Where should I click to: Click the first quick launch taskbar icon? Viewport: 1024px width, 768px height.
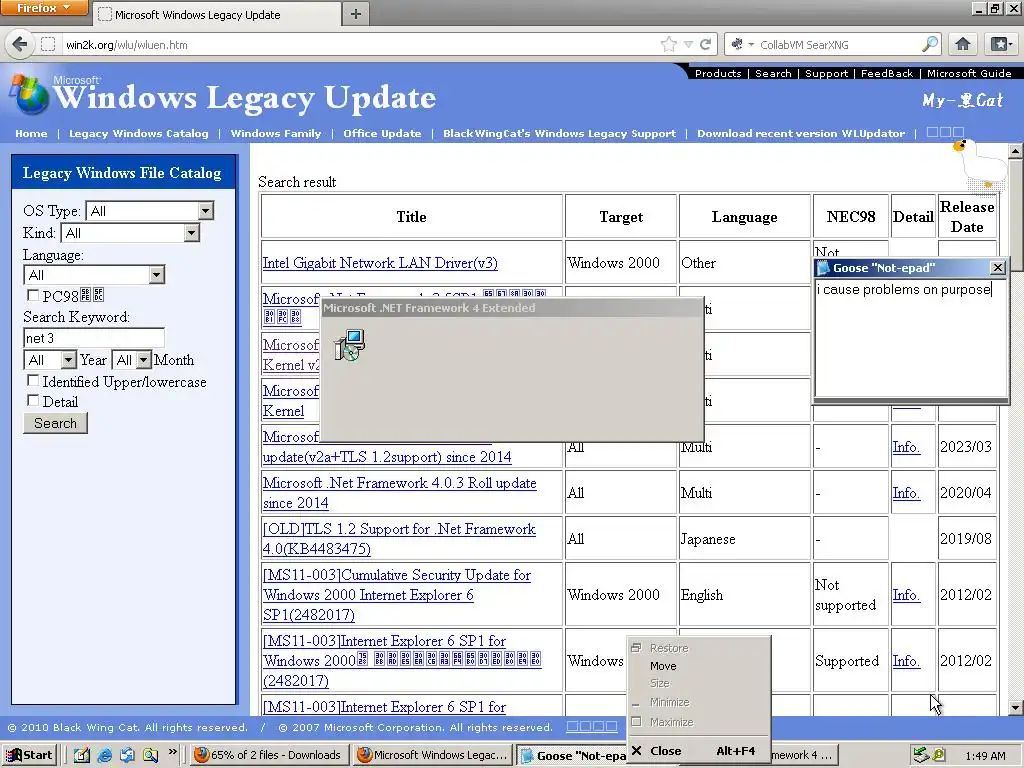(x=82, y=755)
